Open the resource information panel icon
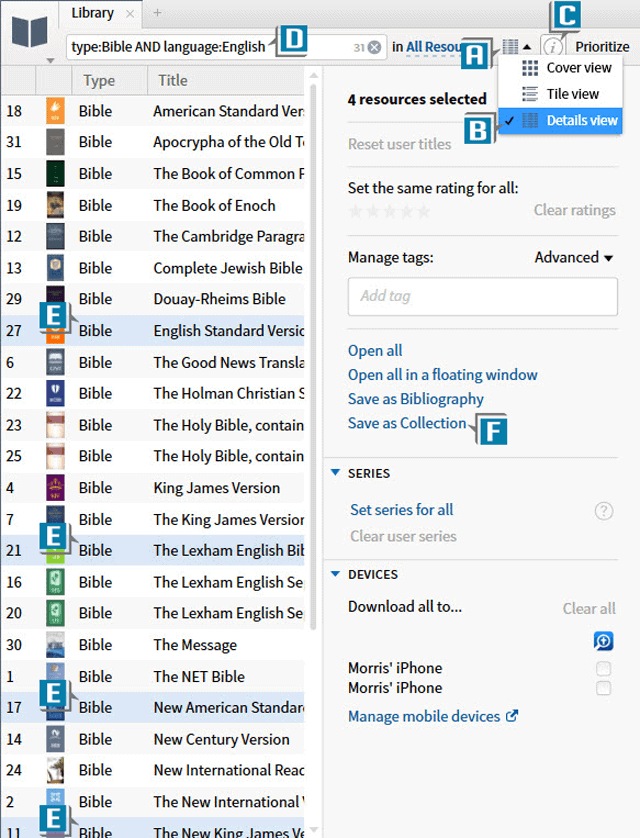This screenshot has width=640, height=838. 551,47
